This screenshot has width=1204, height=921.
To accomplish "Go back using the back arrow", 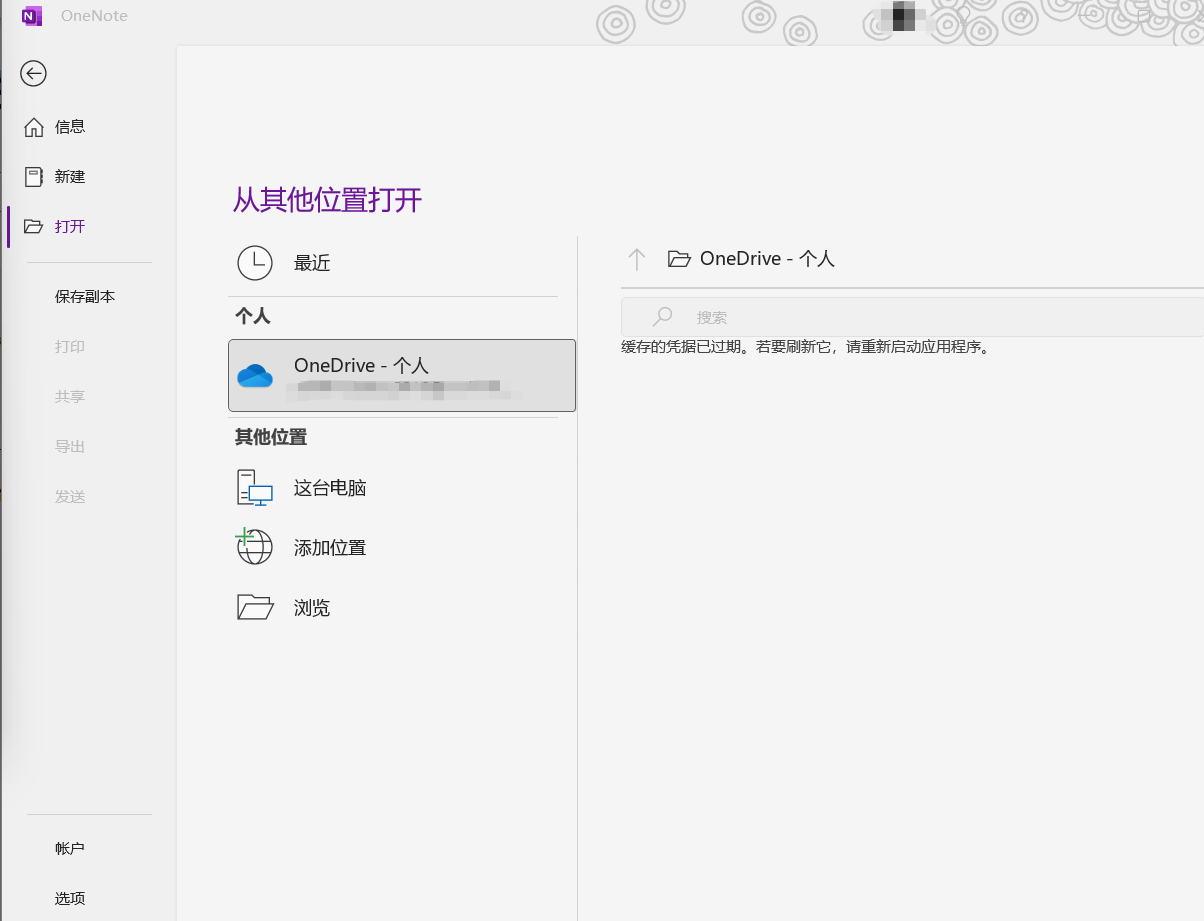I will coord(33,73).
